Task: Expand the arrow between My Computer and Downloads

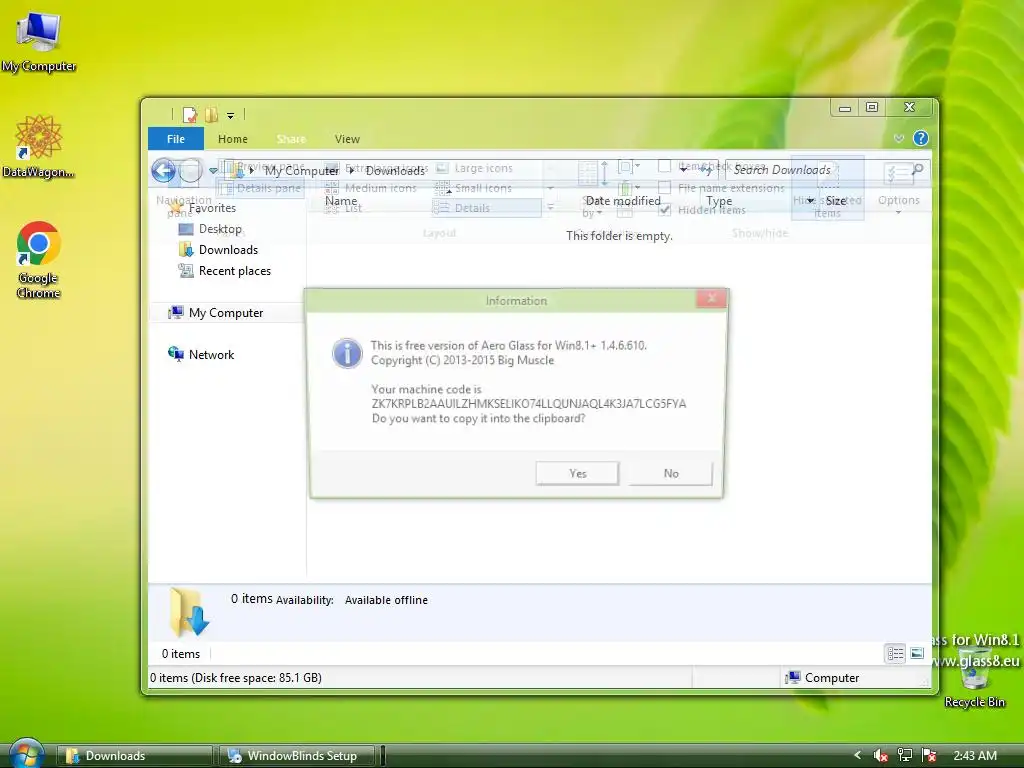Action: coord(351,170)
